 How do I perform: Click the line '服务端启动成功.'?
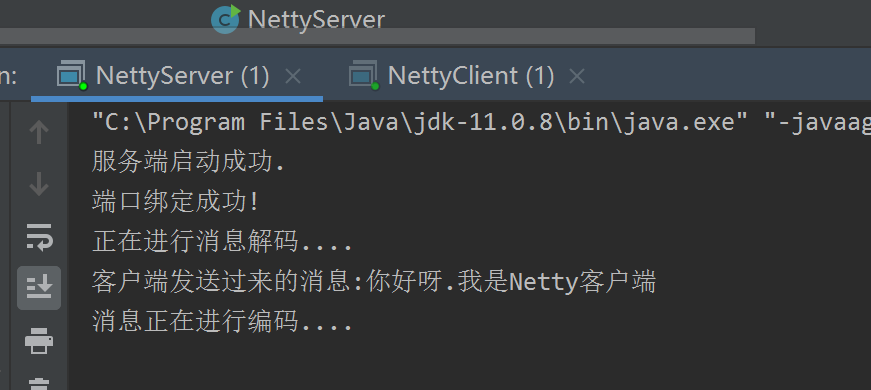click(188, 162)
